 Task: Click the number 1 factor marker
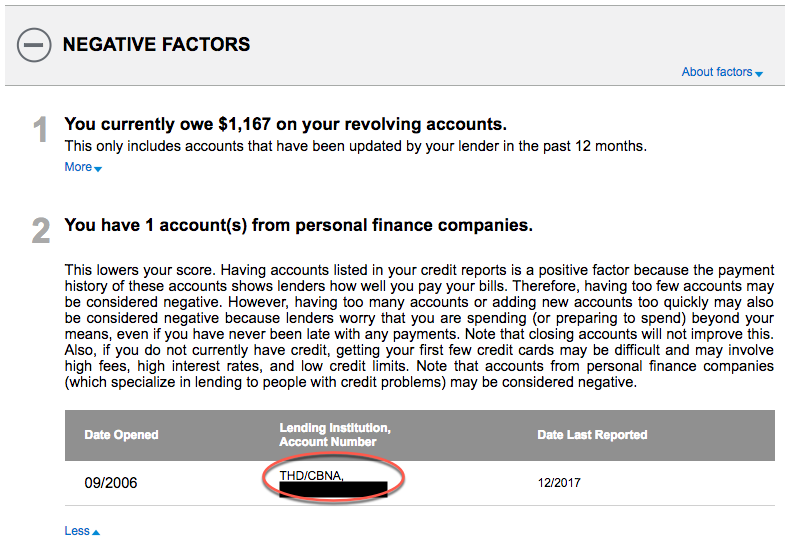pos(41,129)
